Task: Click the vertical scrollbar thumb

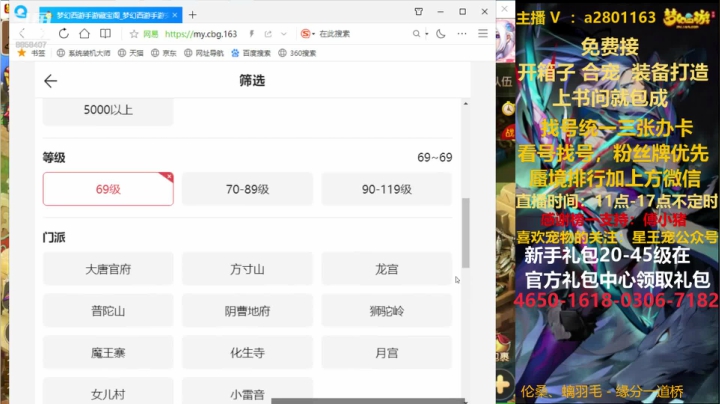Action: pos(466,233)
